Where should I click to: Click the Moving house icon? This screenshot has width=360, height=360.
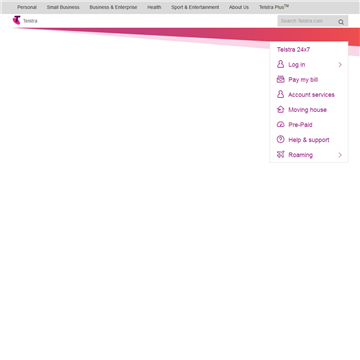click(x=280, y=109)
